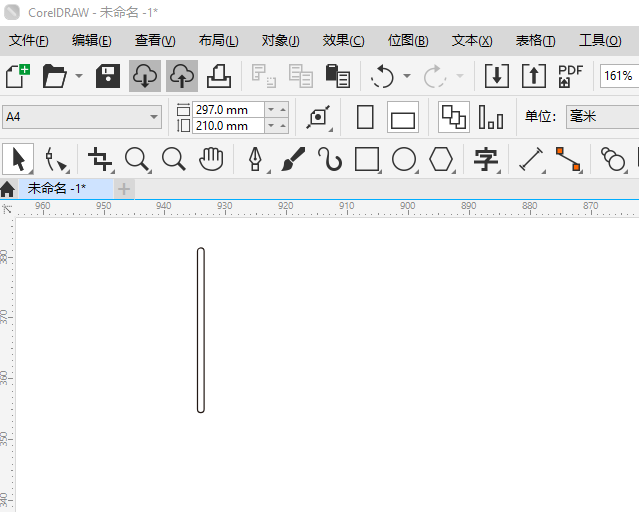
Task: Undo the last action
Action: (382, 76)
